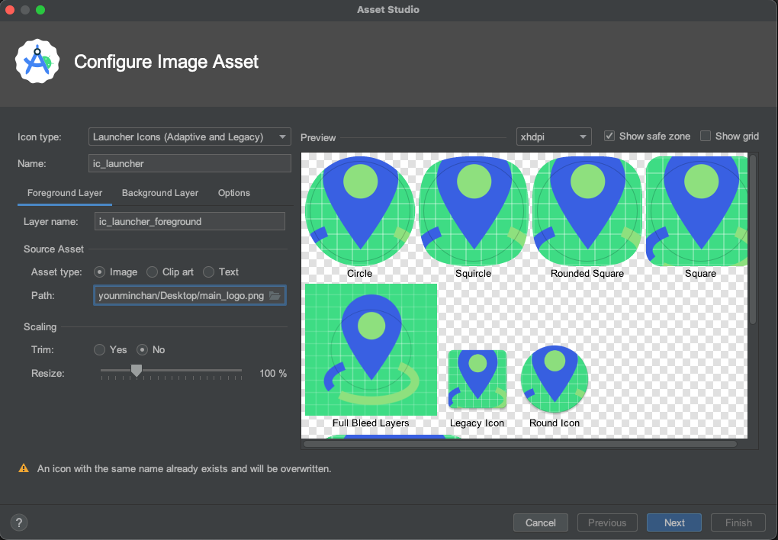Open the help question mark button

point(19,523)
